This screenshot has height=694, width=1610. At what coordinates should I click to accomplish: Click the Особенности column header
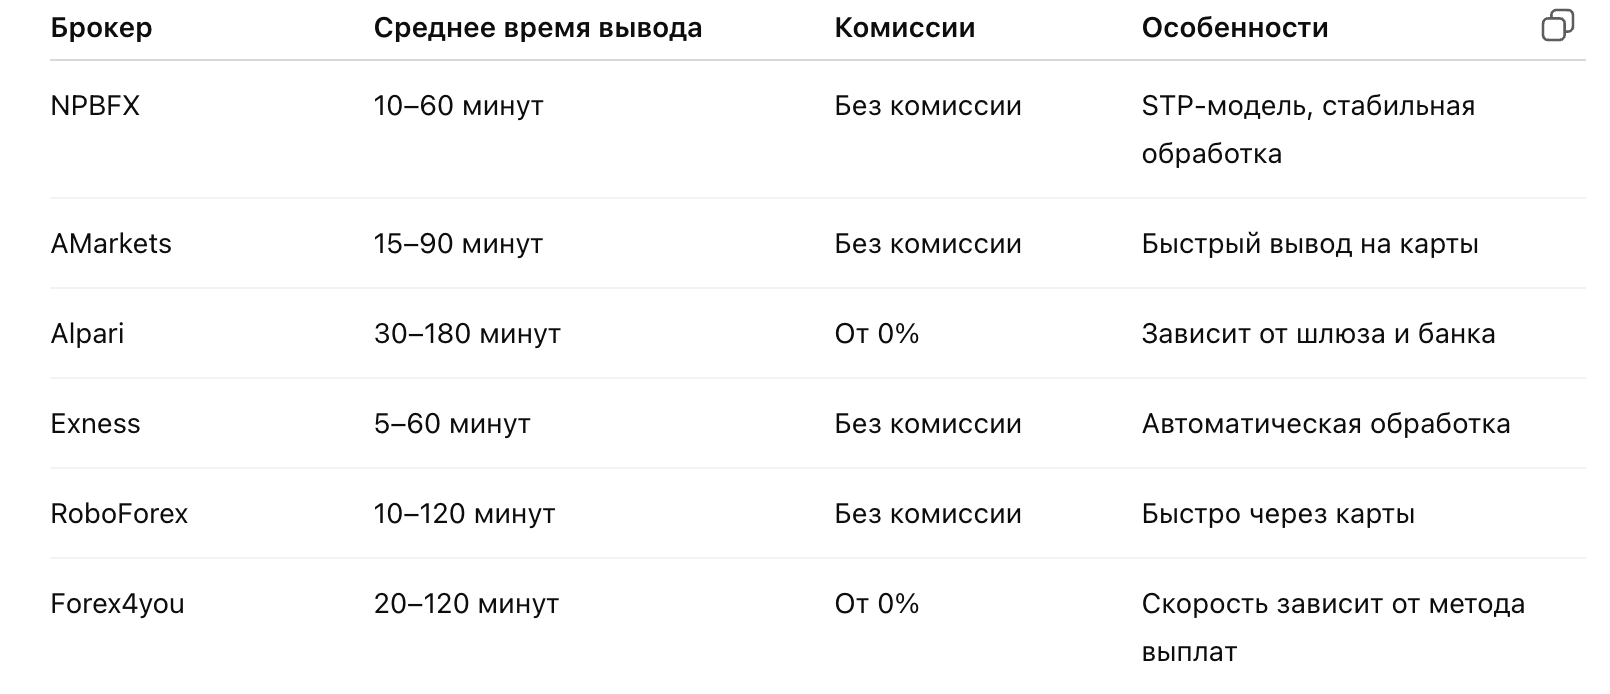1234,28
